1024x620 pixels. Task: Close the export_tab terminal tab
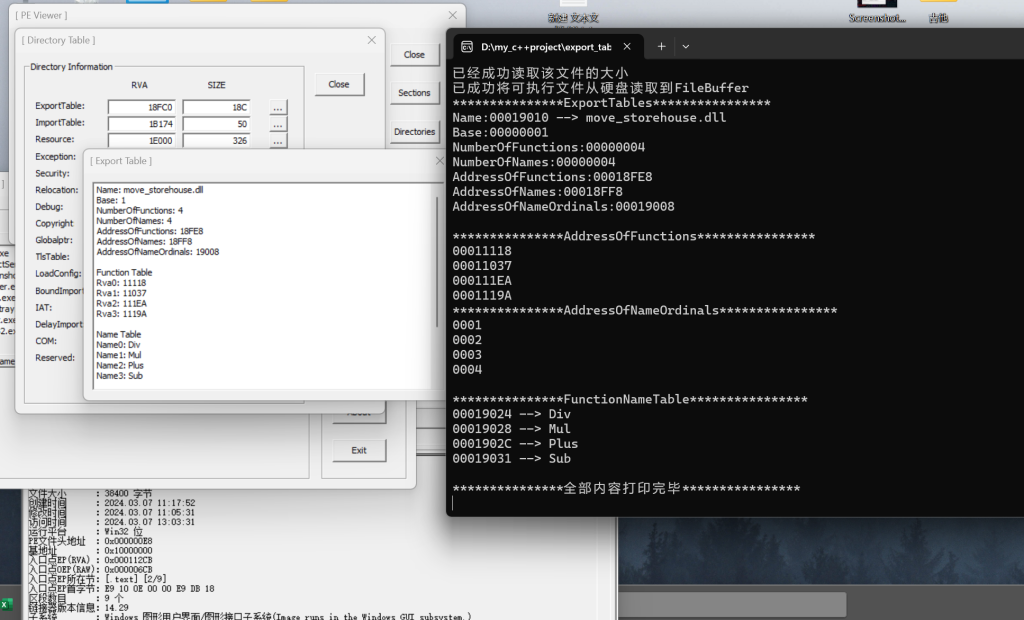627,47
